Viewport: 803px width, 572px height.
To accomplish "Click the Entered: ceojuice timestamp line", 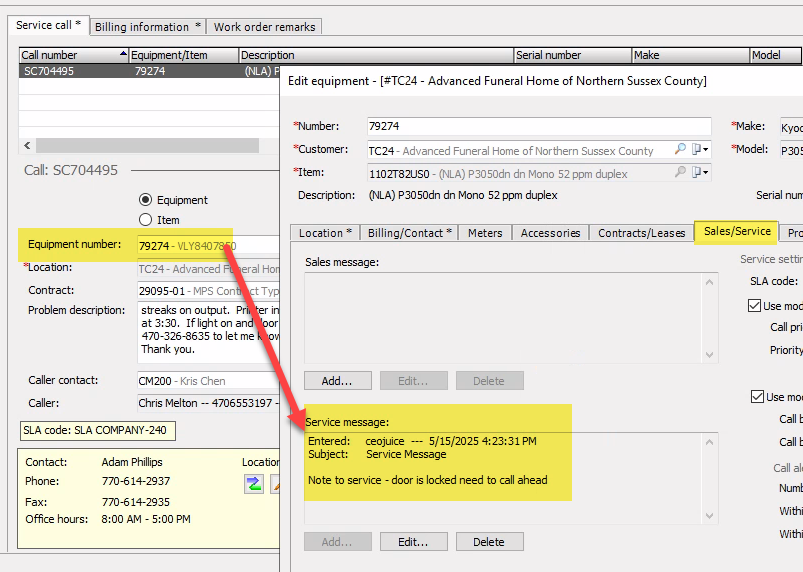I will (x=422, y=441).
